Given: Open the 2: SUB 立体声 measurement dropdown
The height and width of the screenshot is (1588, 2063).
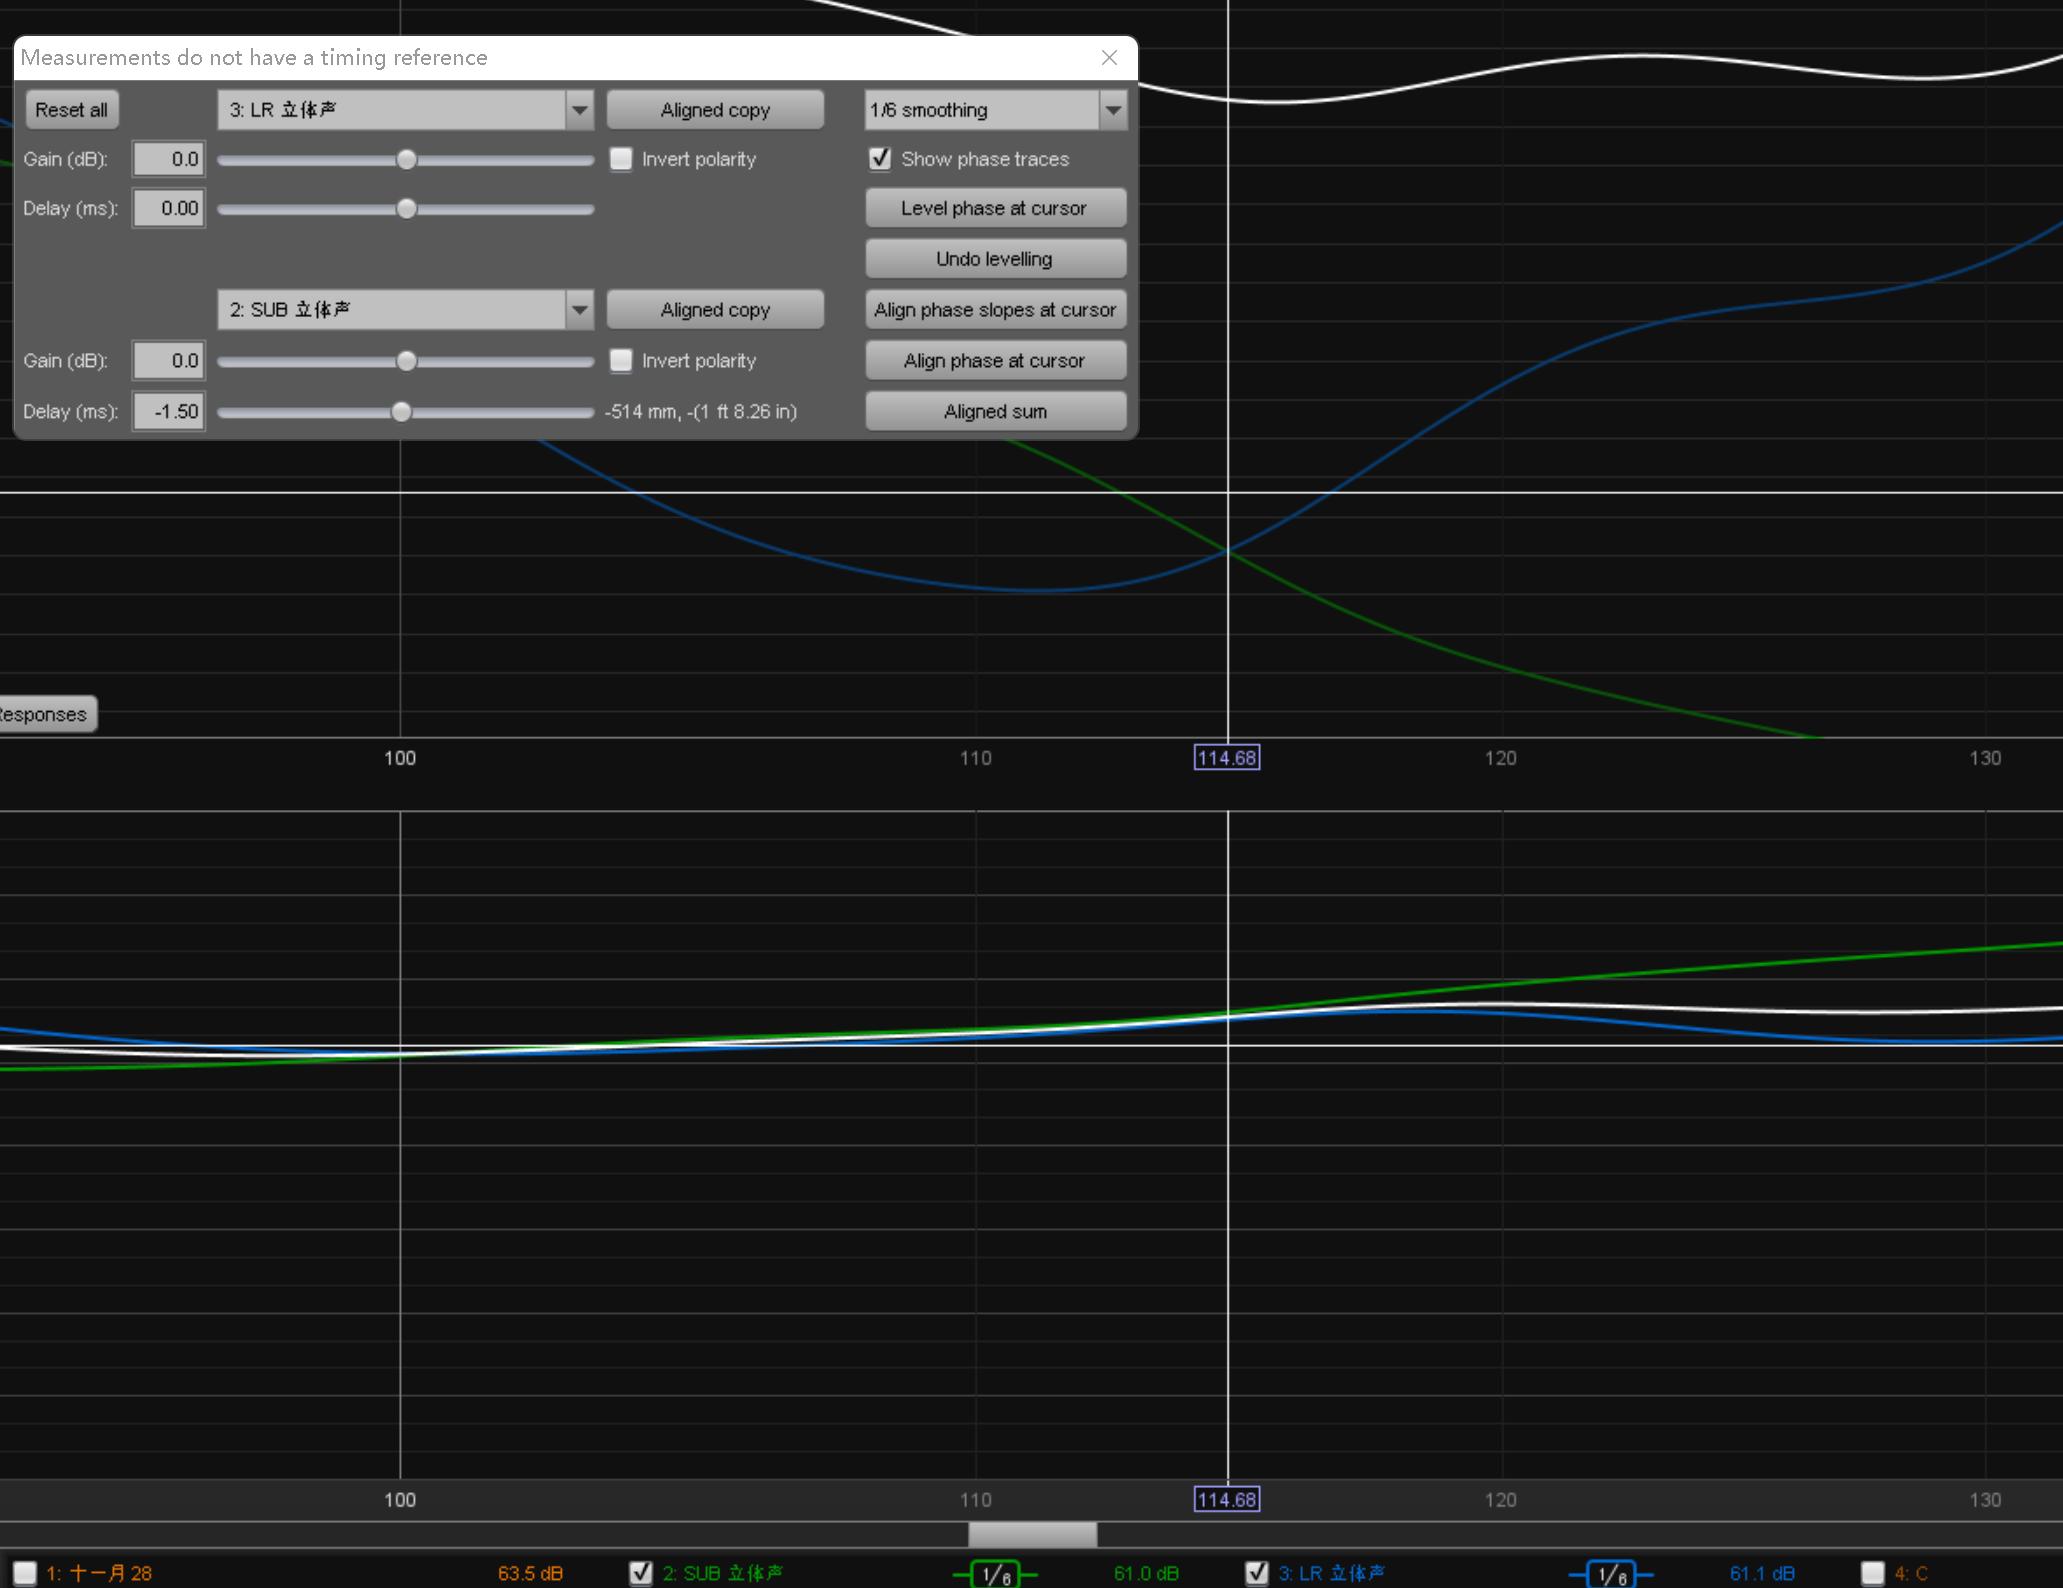Looking at the screenshot, I should [579, 310].
